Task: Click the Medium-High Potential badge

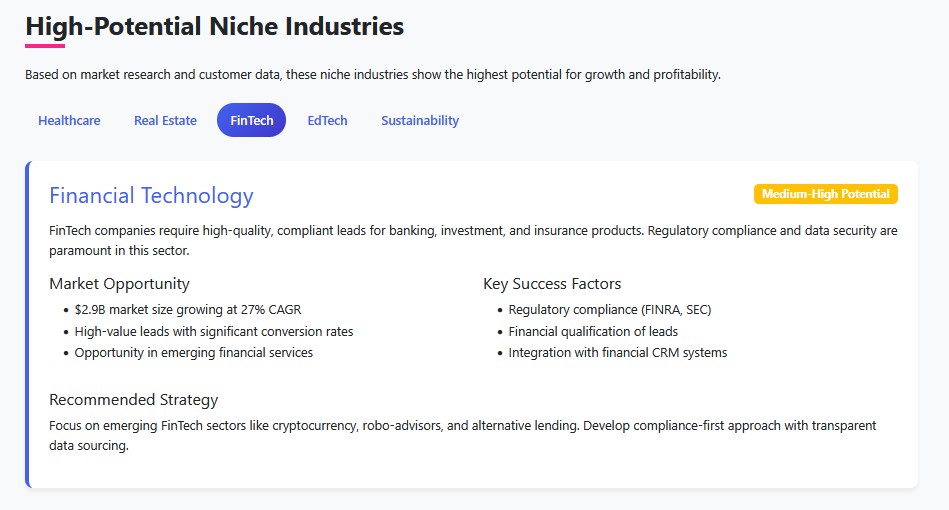Action: pos(825,194)
